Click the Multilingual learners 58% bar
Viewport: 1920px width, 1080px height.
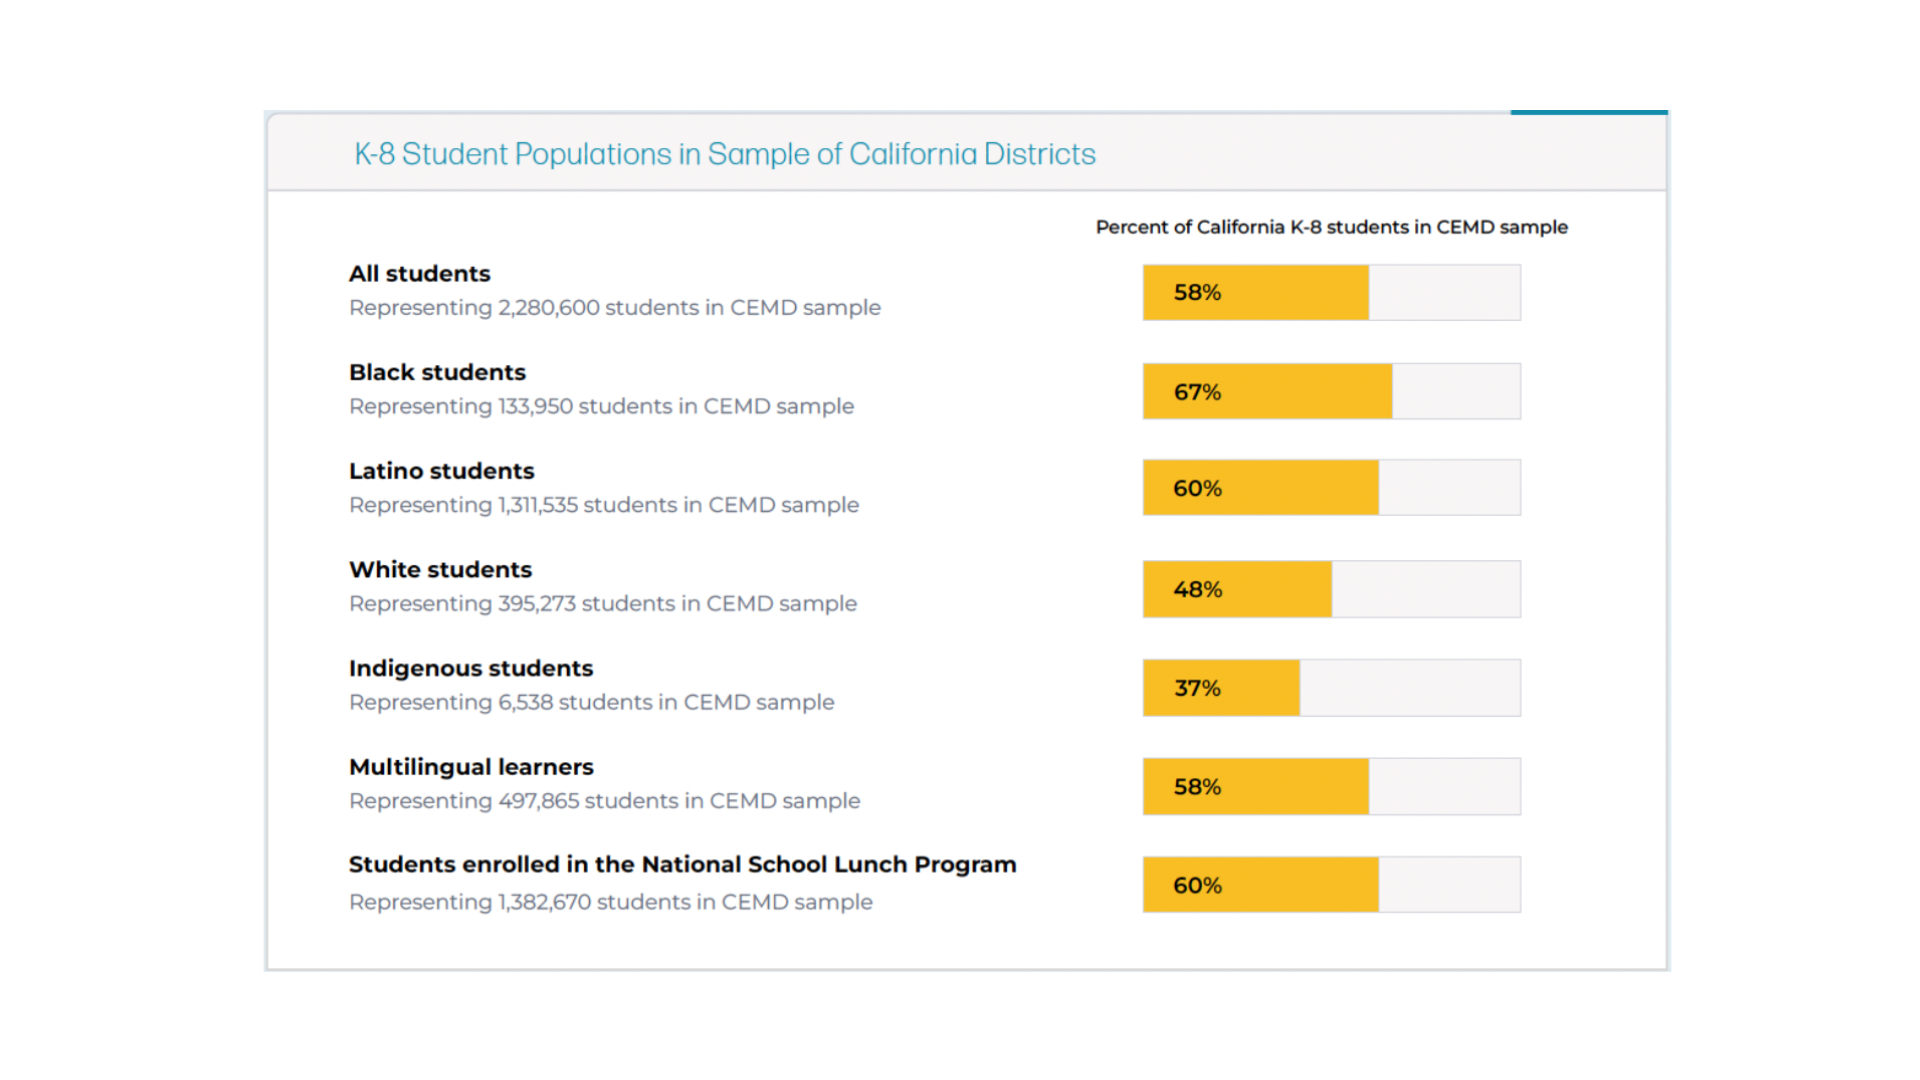click(x=1331, y=787)
